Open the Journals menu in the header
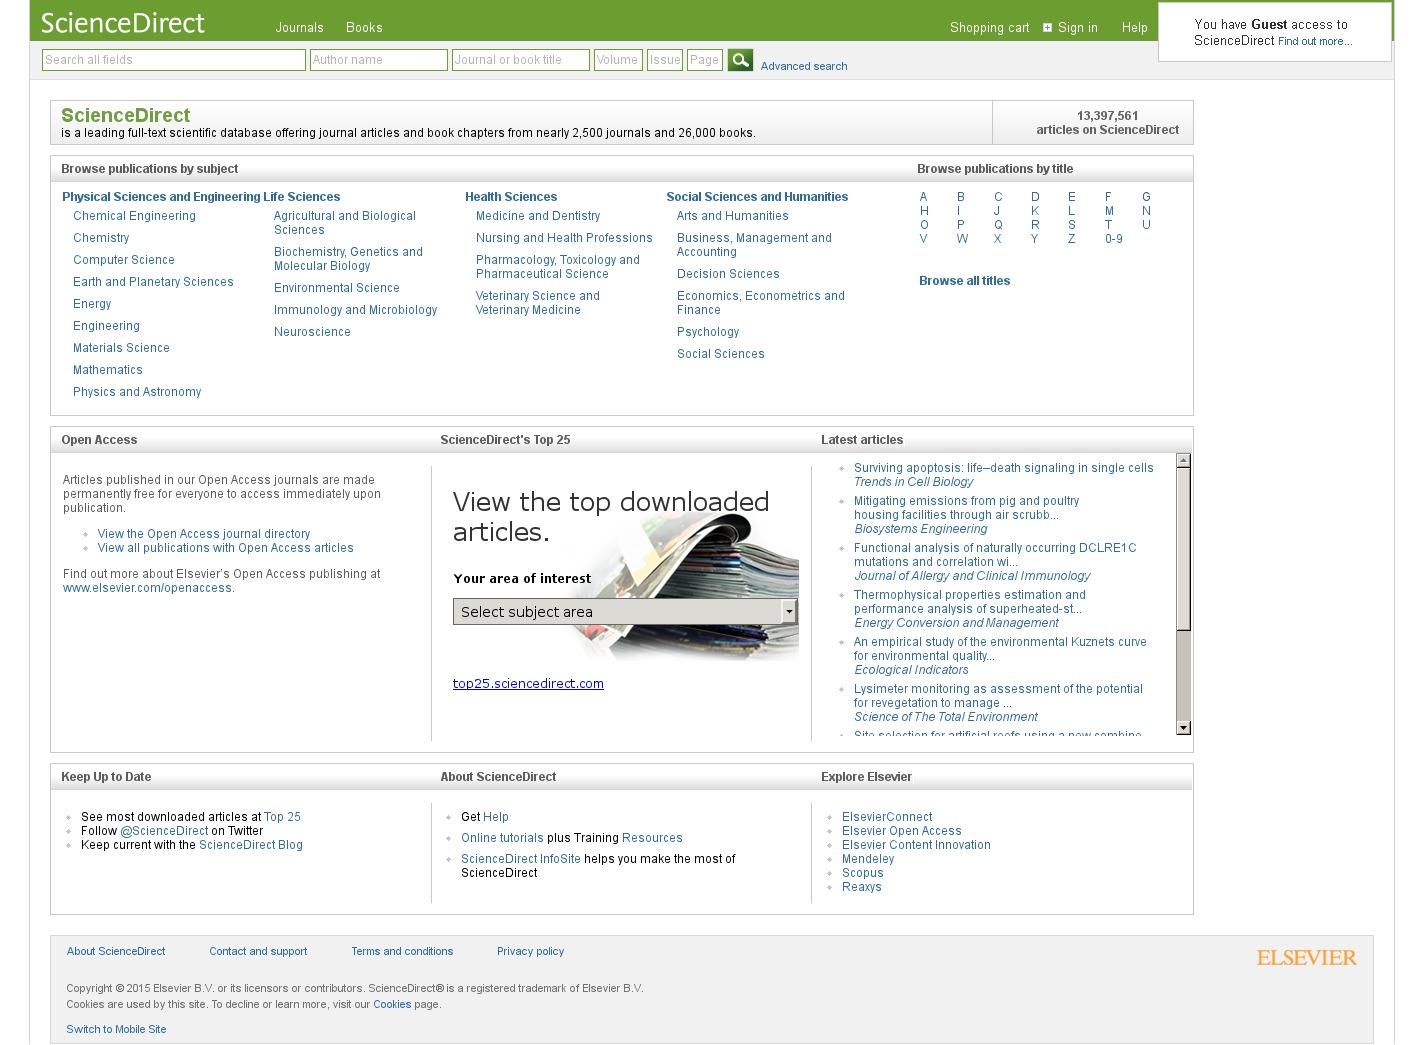 tap(299, 28)
